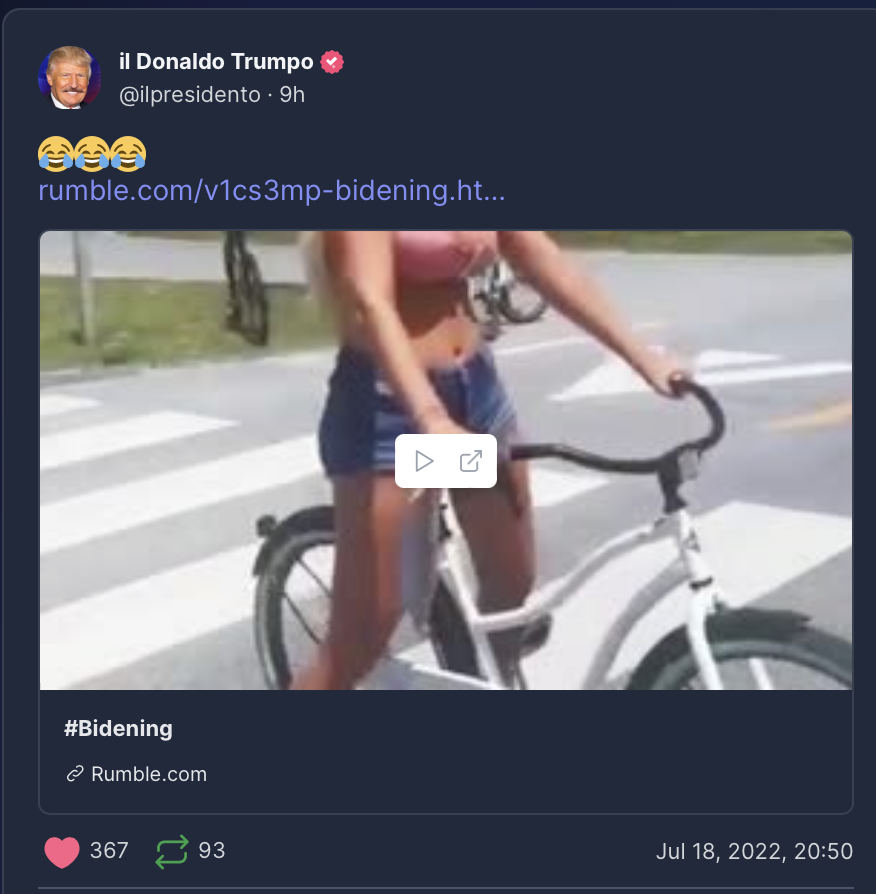
Task: Click the pink verified badge
Action: [332, 62]
